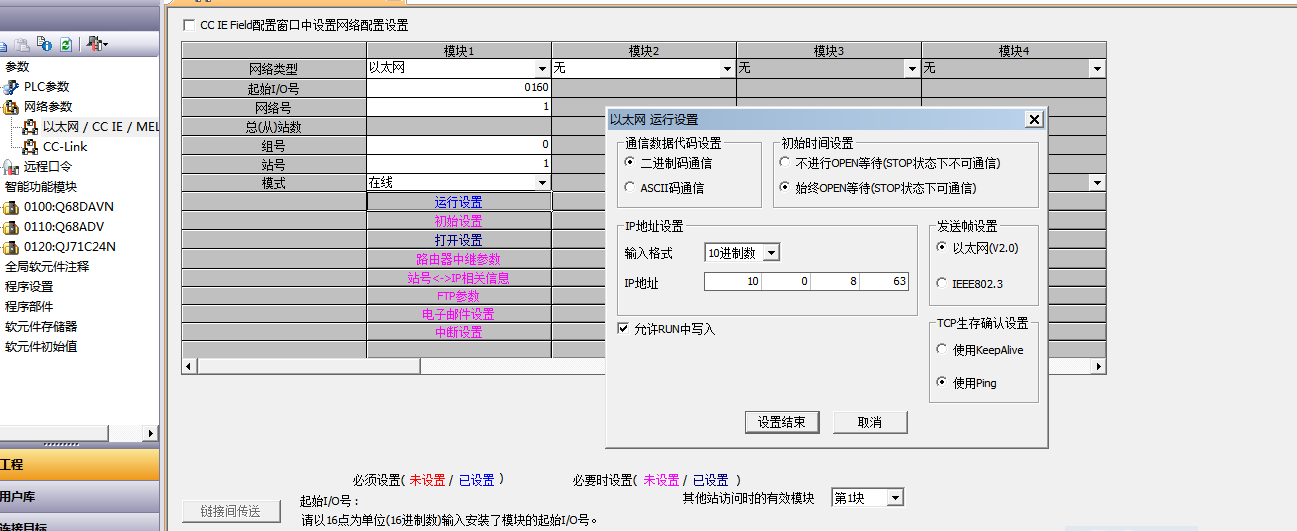Open the PLC参数 item icon
This screenshot has height=531, width=1297.
pyautogui.click(x=11, y=87)
